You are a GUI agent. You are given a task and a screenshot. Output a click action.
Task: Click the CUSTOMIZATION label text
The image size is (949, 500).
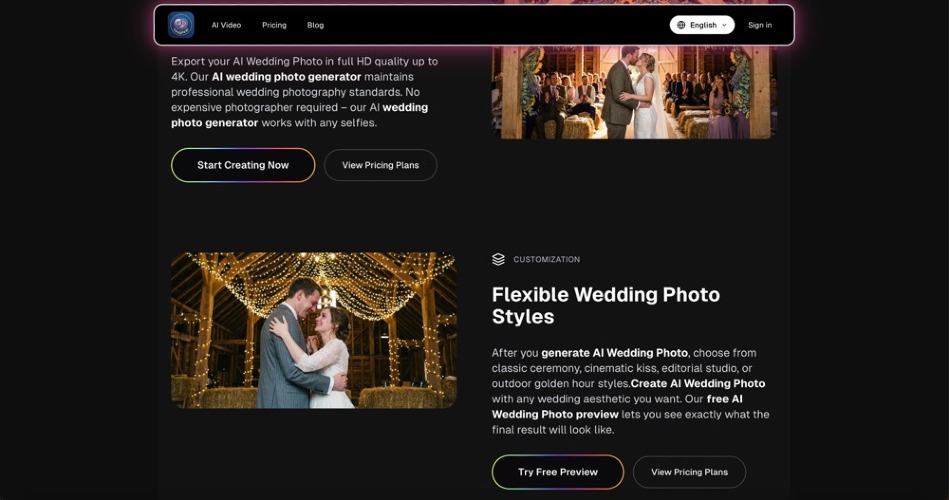tap(547, 259)
